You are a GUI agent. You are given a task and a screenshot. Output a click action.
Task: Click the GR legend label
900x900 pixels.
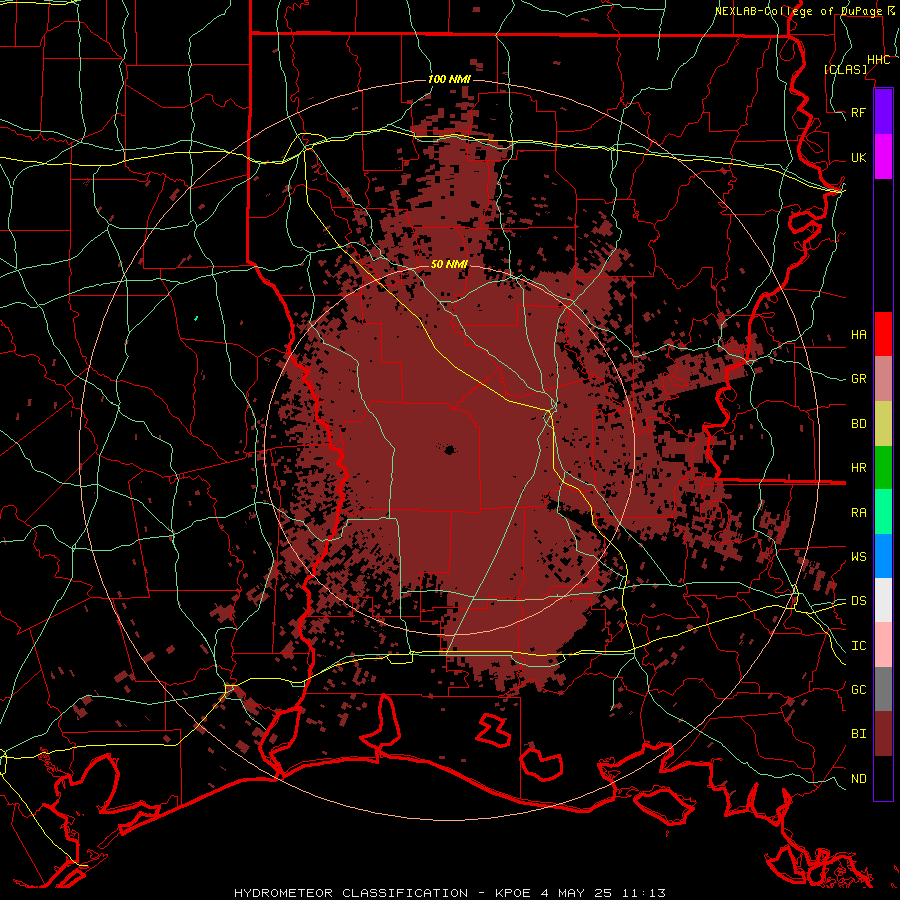point(859,379)
